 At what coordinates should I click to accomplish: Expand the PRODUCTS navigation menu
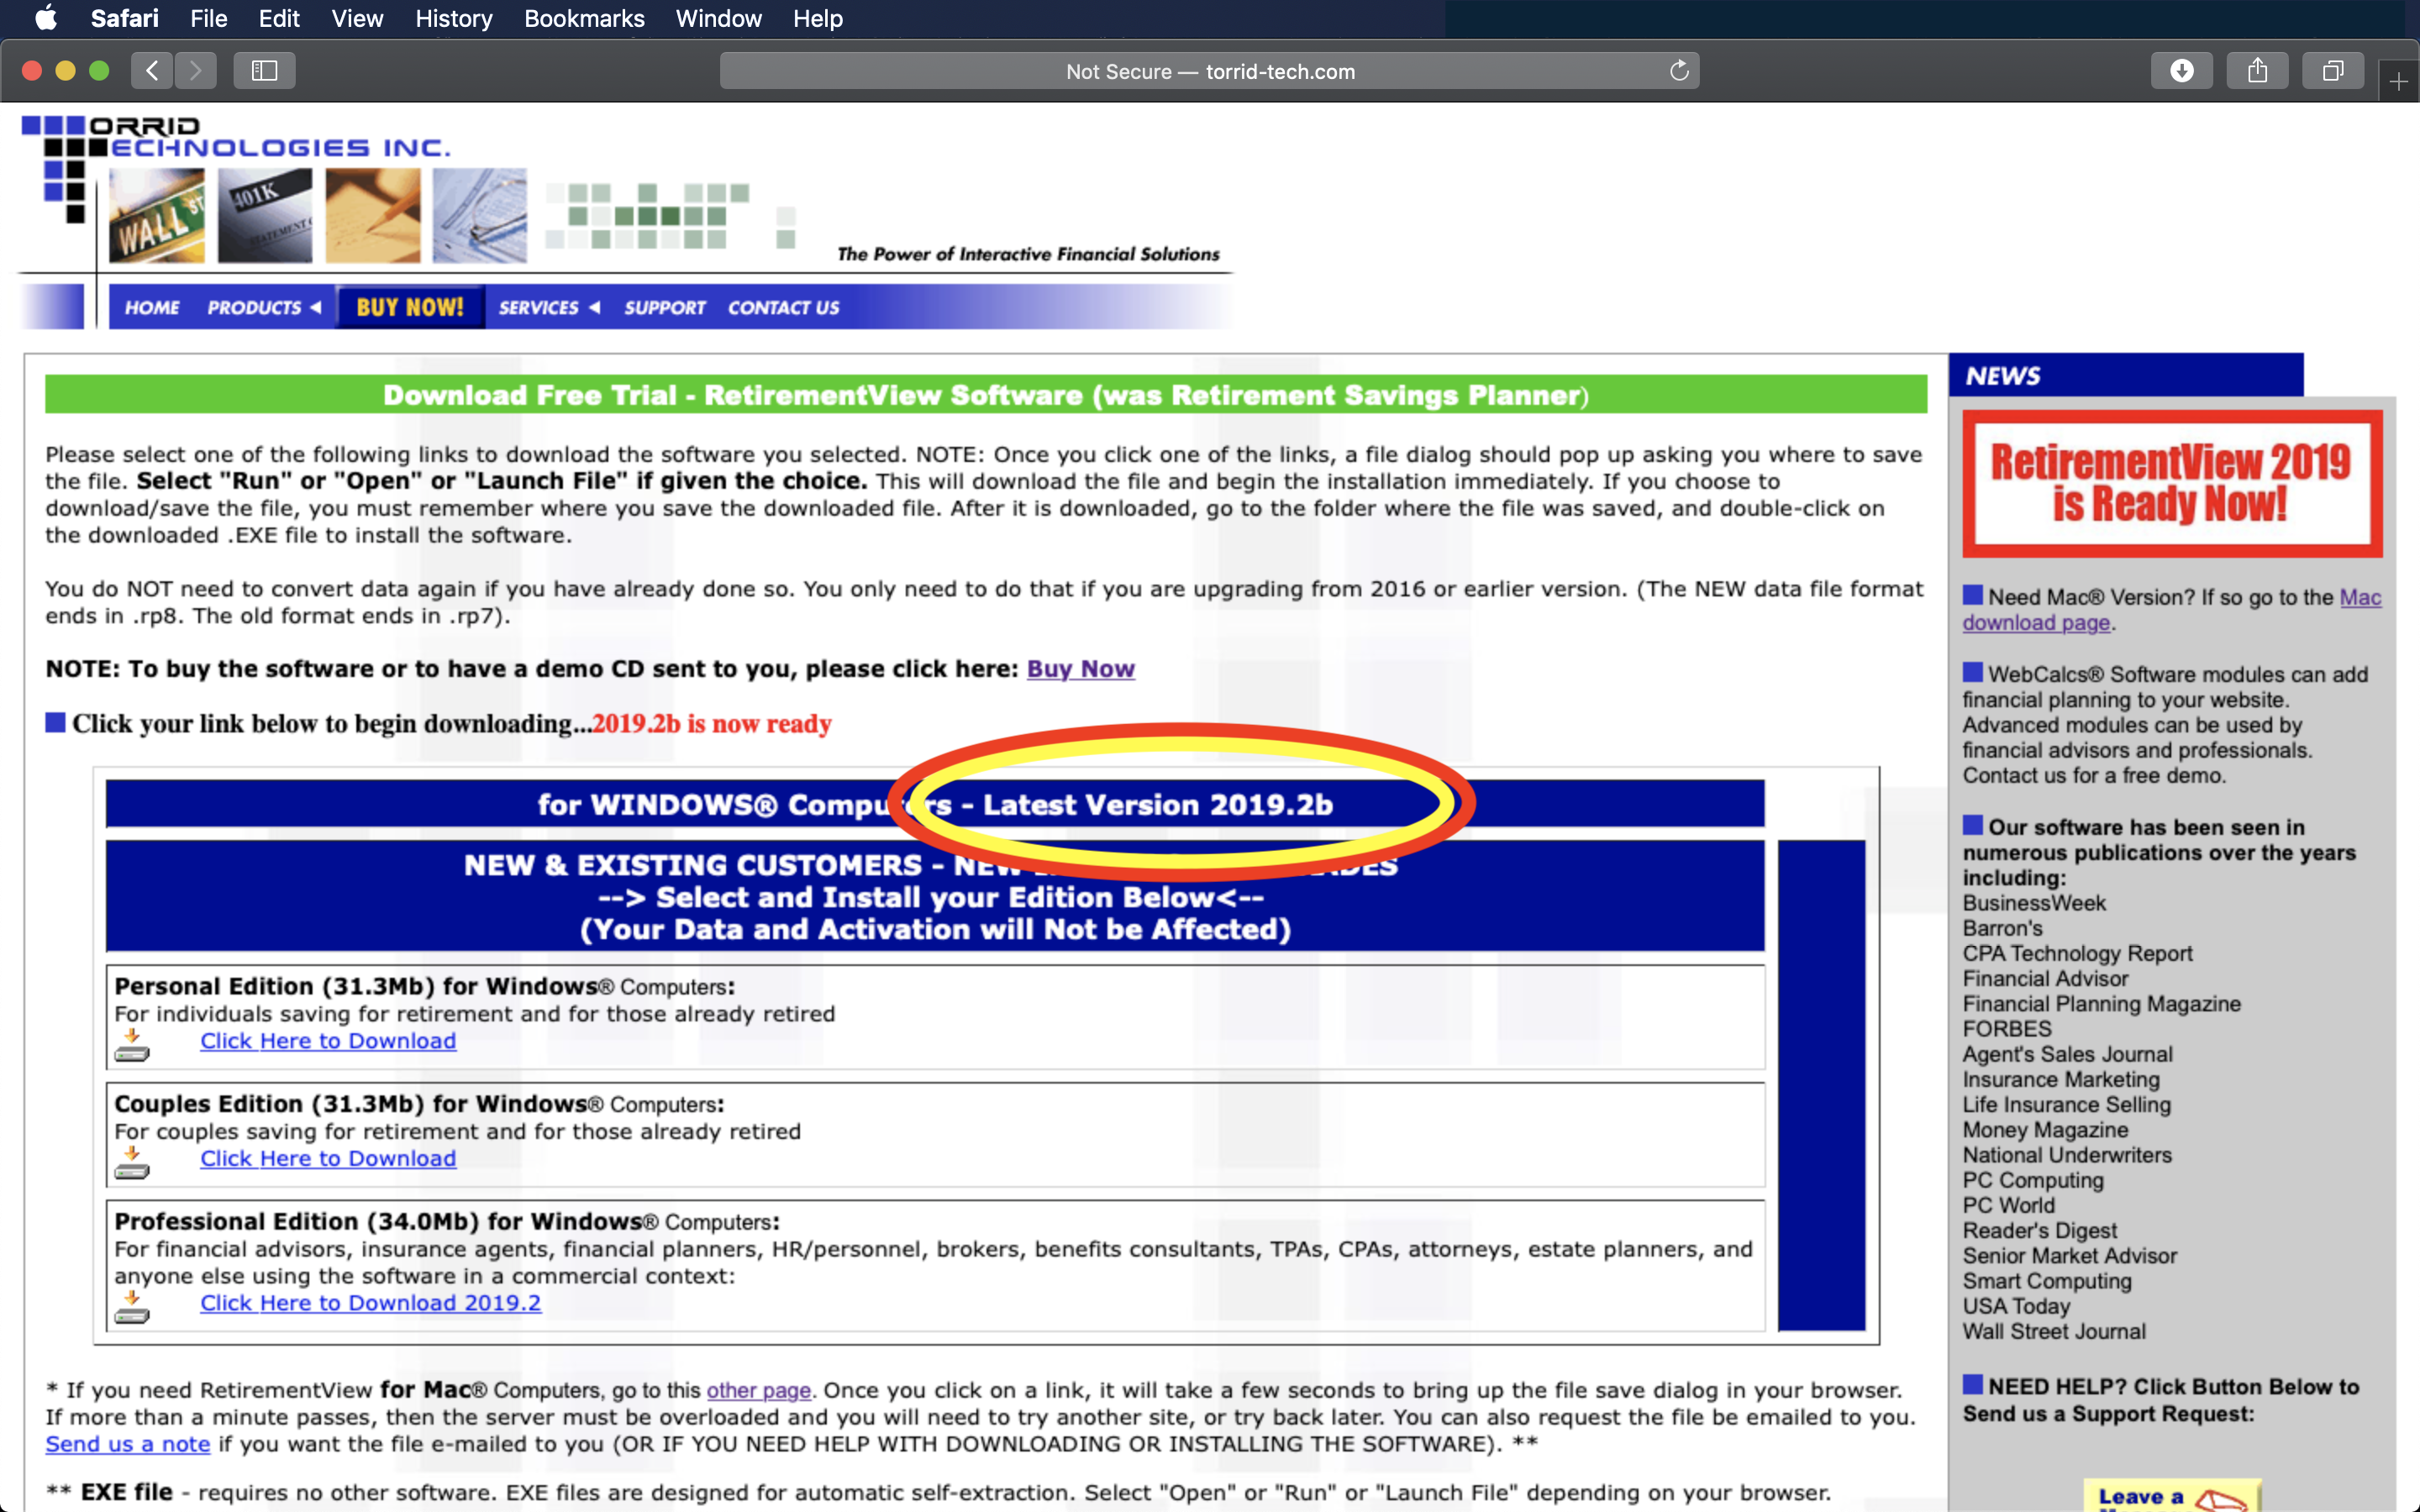click(x=263, y=308)
